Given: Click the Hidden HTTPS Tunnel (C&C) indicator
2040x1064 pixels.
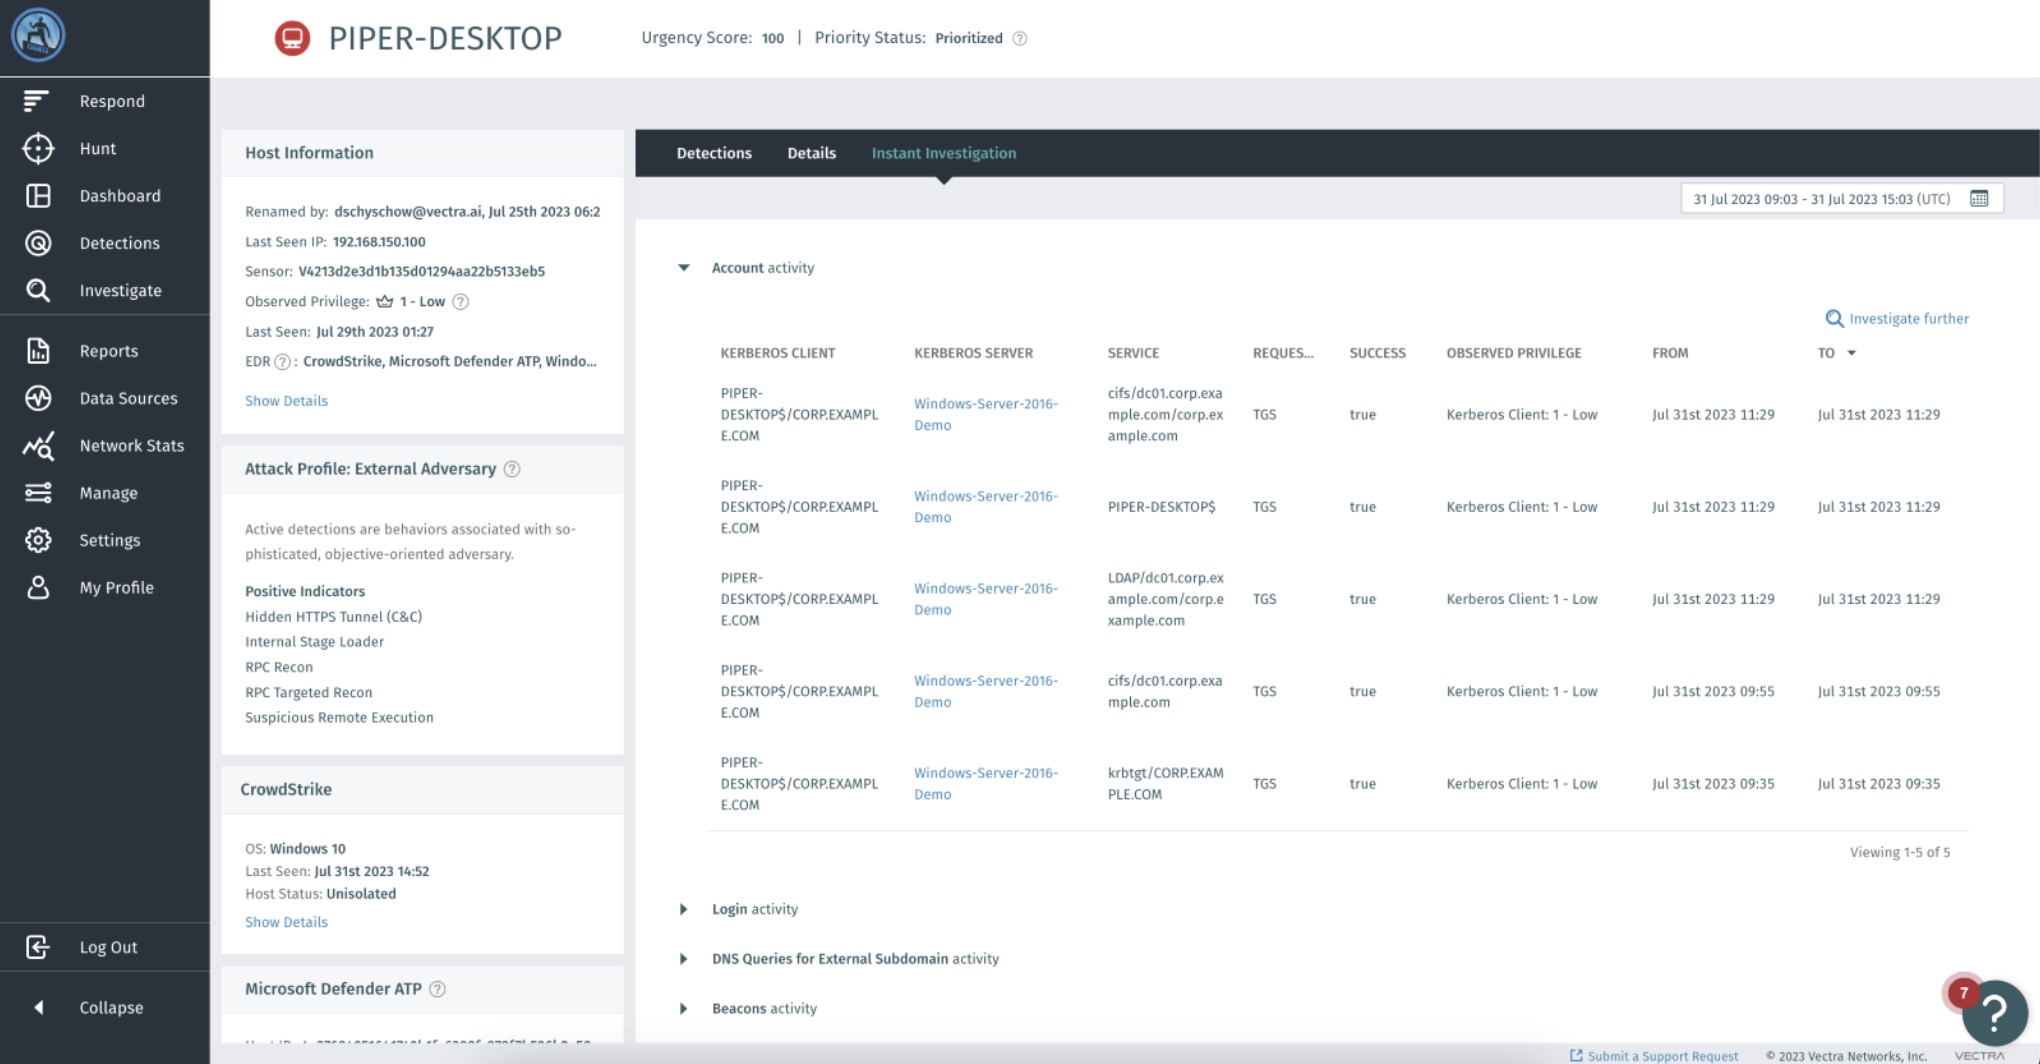Looking at the screenshot, I should [x=333, y=617].
